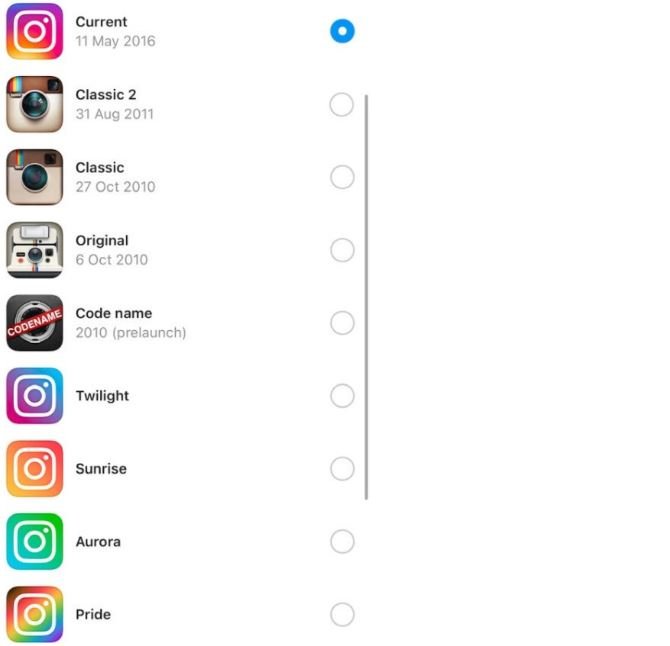The image size is (670, 646).
Task: Pick the Aurora radio button
Action: 342,542
